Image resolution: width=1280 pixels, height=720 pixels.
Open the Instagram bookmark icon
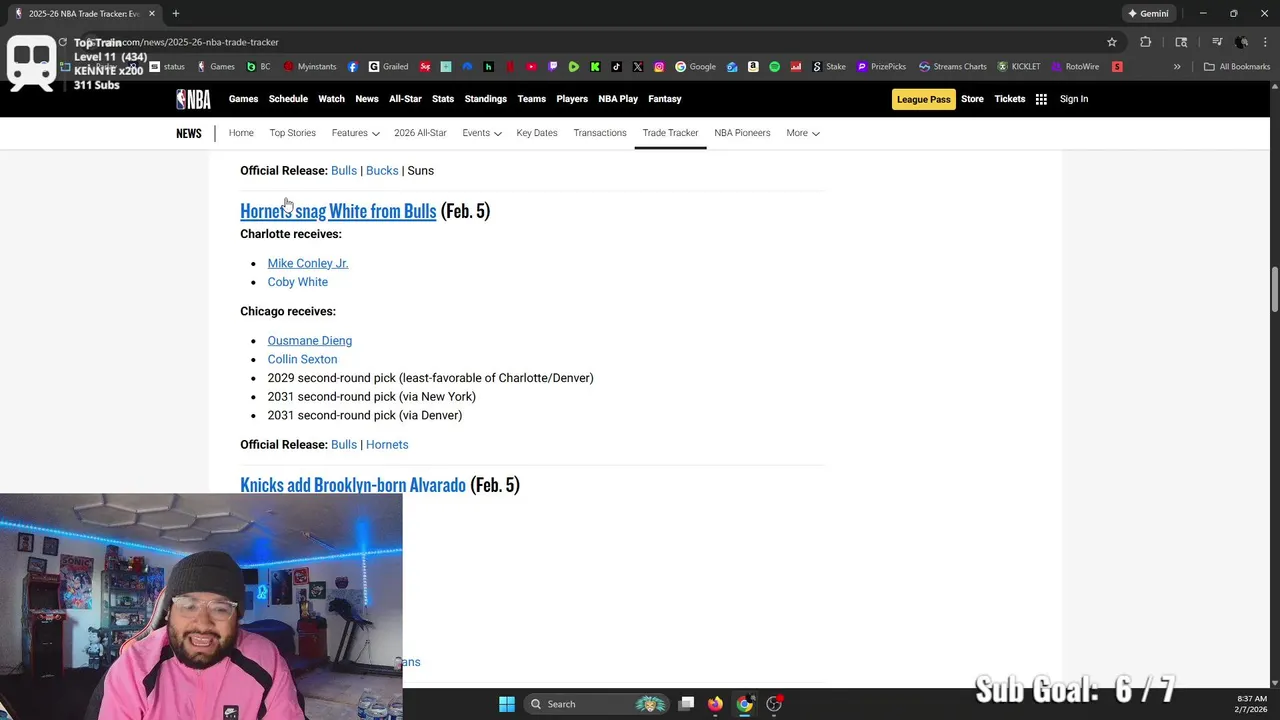(659, 67)
